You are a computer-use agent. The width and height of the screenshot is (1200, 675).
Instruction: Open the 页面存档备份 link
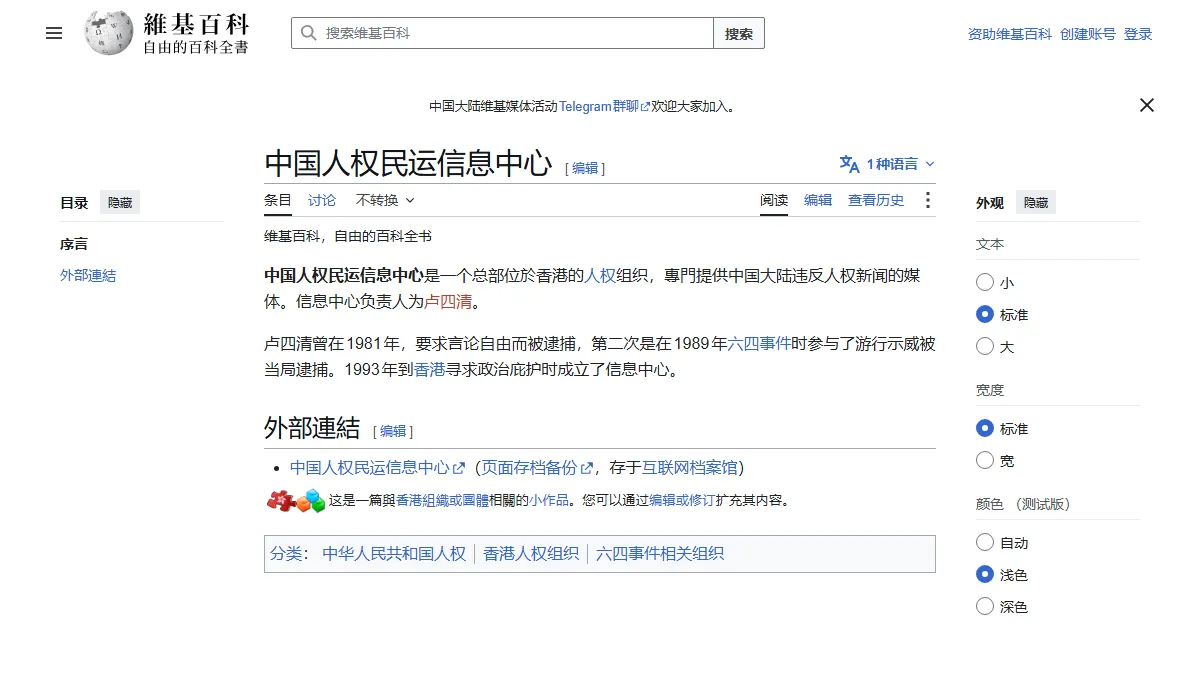pos(538,468)
